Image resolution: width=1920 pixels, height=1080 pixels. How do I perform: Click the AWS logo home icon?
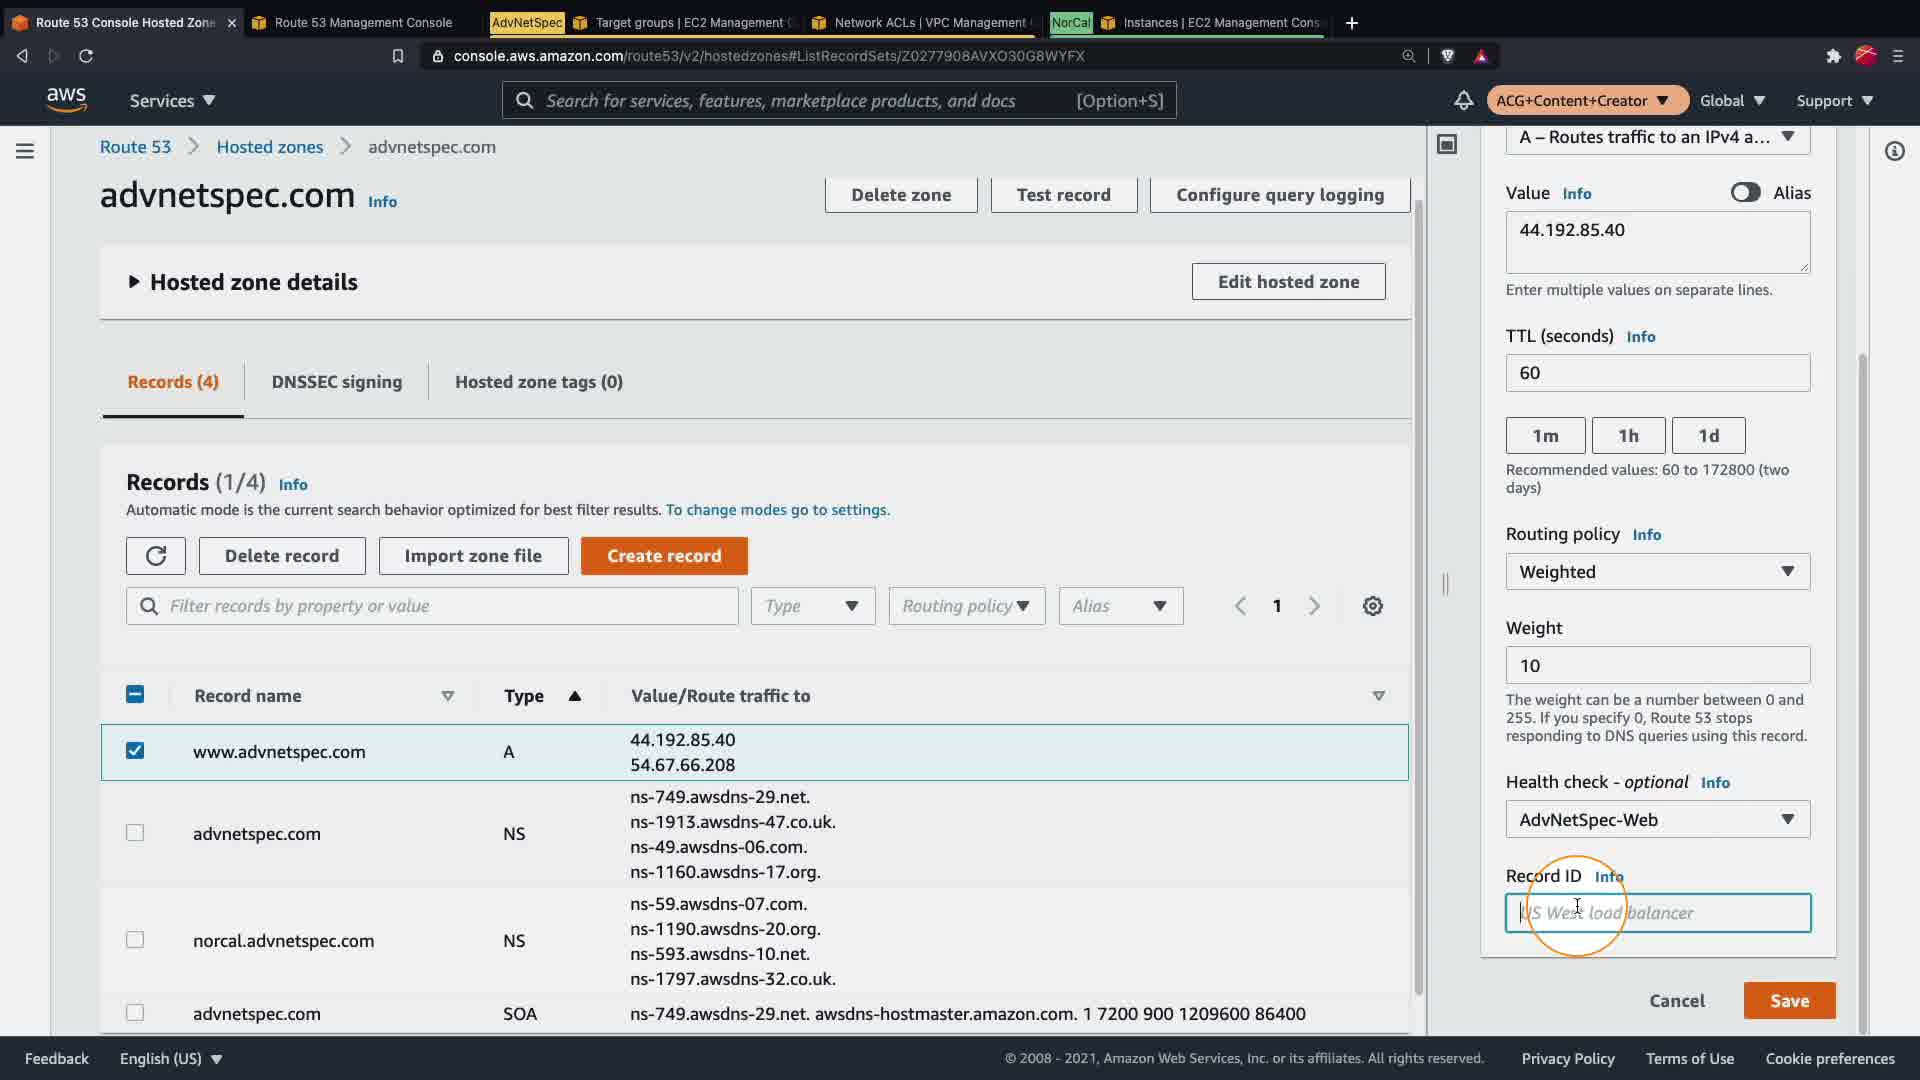pyautogui.click(x=66, y=100)
